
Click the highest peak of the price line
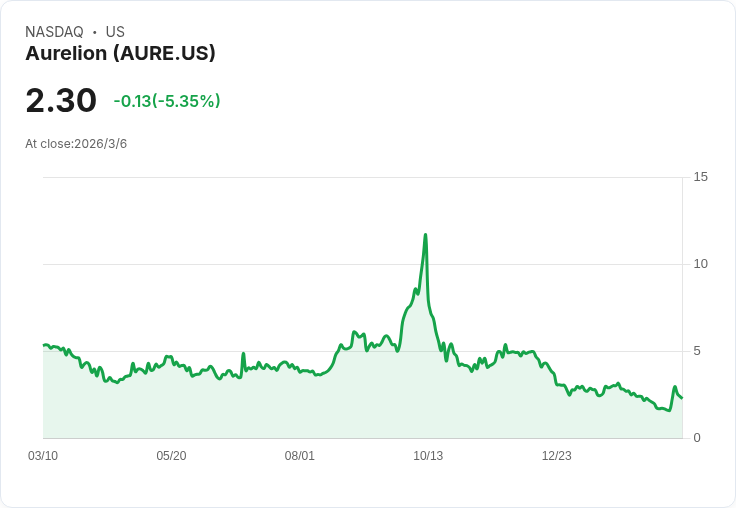426,235
